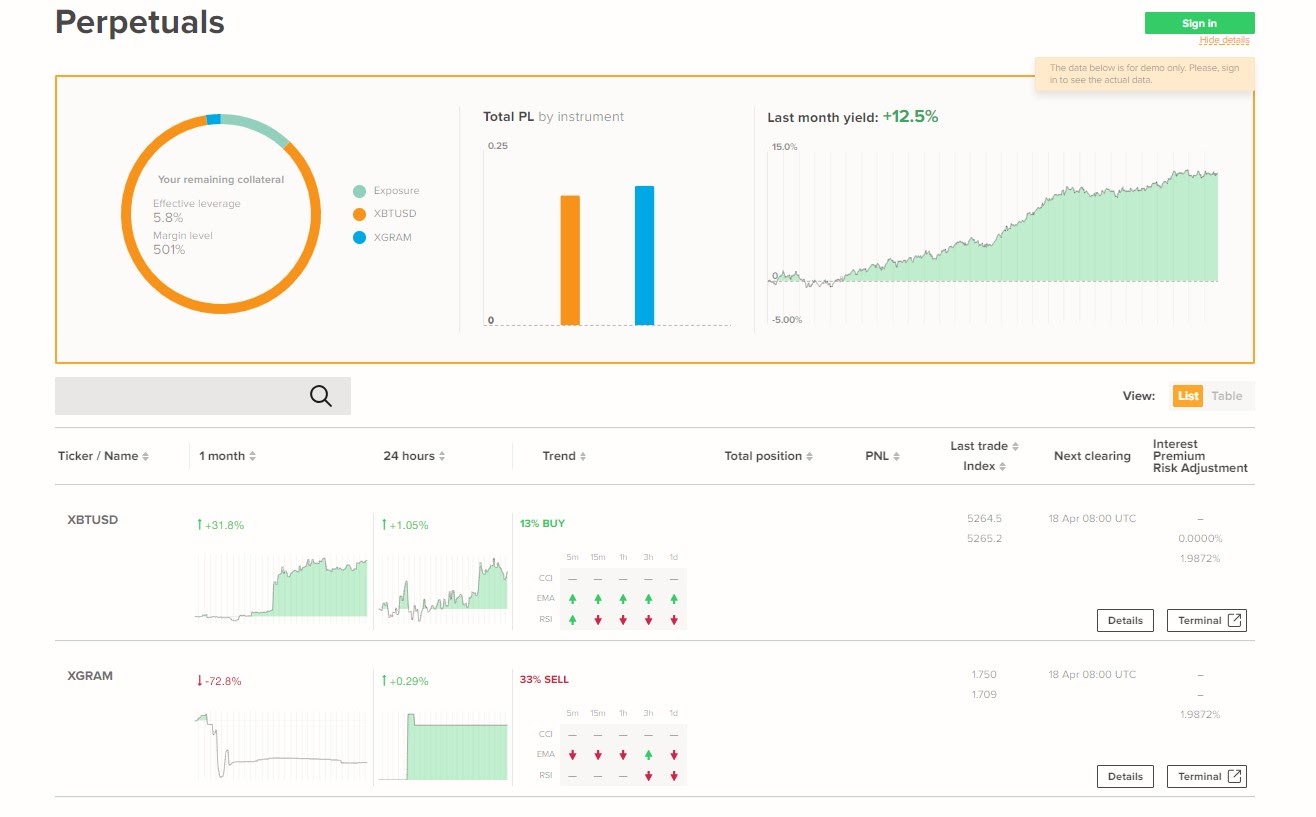This screenshot has width=1316, height=817.
Task: Click XBTUSD ticker name
Action: point(92,520)
